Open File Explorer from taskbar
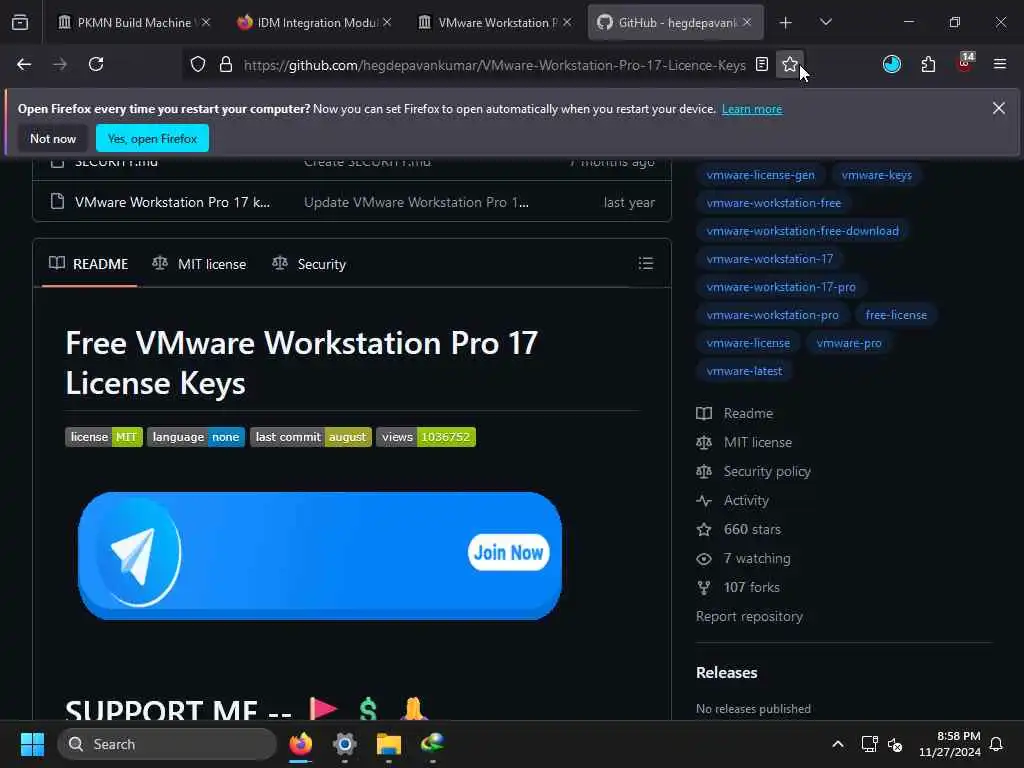The height and width of the screenshot is (768, 1024). click(389, 744)
